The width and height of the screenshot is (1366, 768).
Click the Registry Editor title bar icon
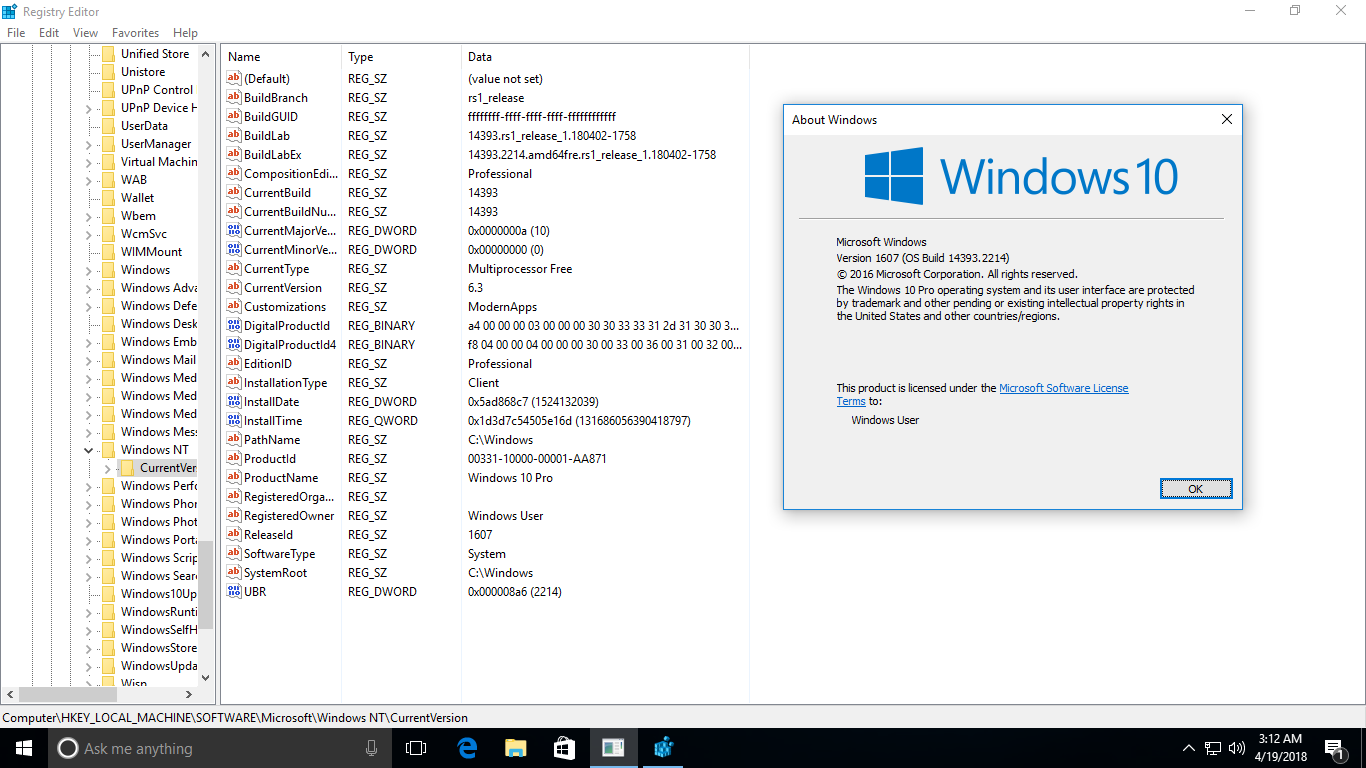pos(11,11)
